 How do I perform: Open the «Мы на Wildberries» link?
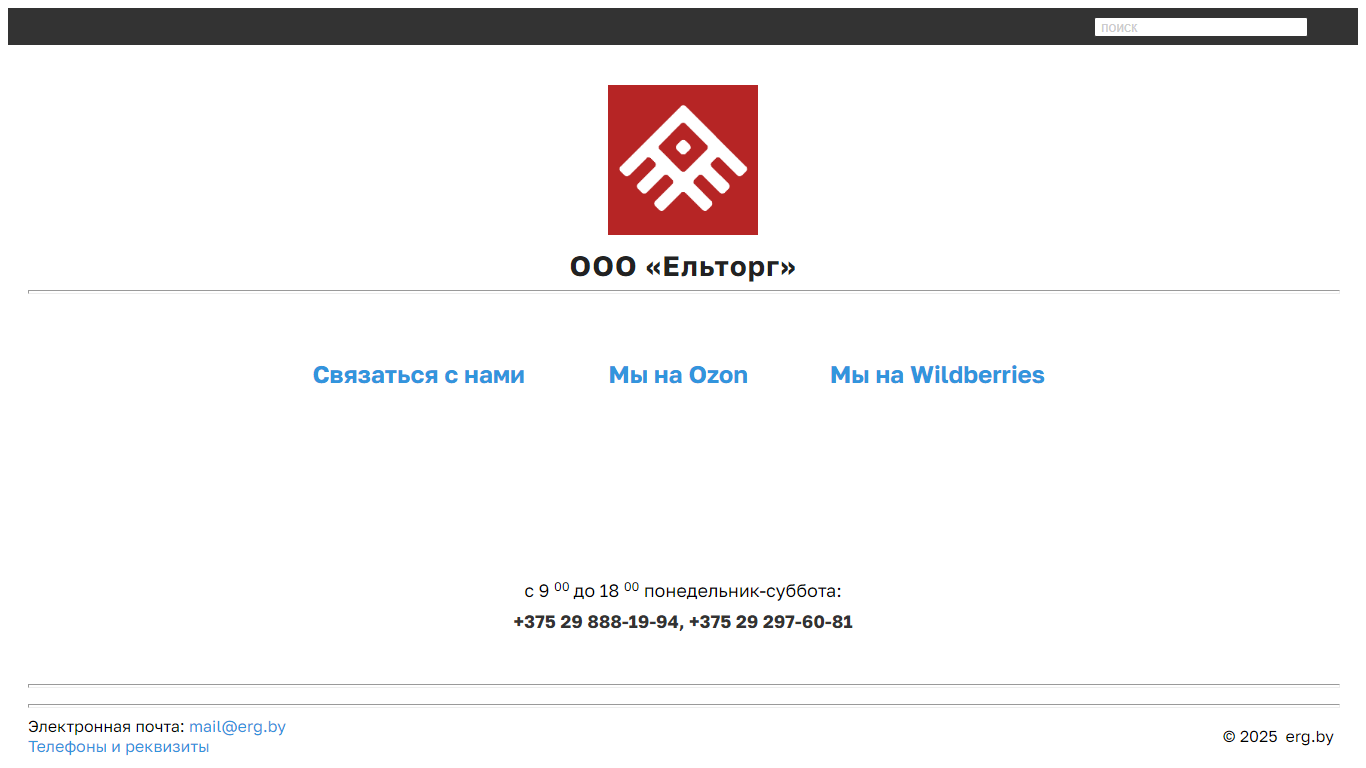point(937,375)
